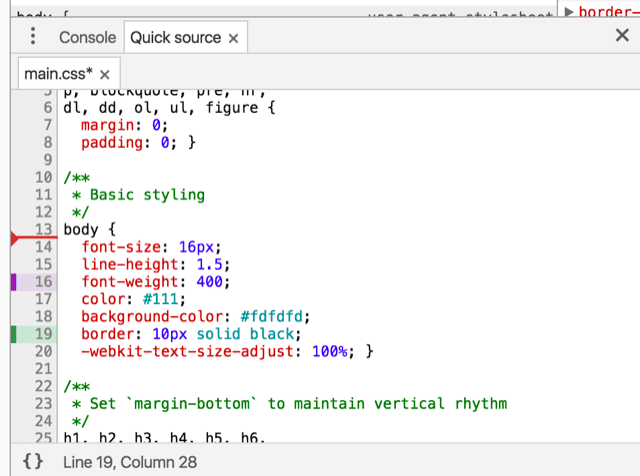Click the purple change marker on line 16

pyautogui.click(x=14, y=282)
